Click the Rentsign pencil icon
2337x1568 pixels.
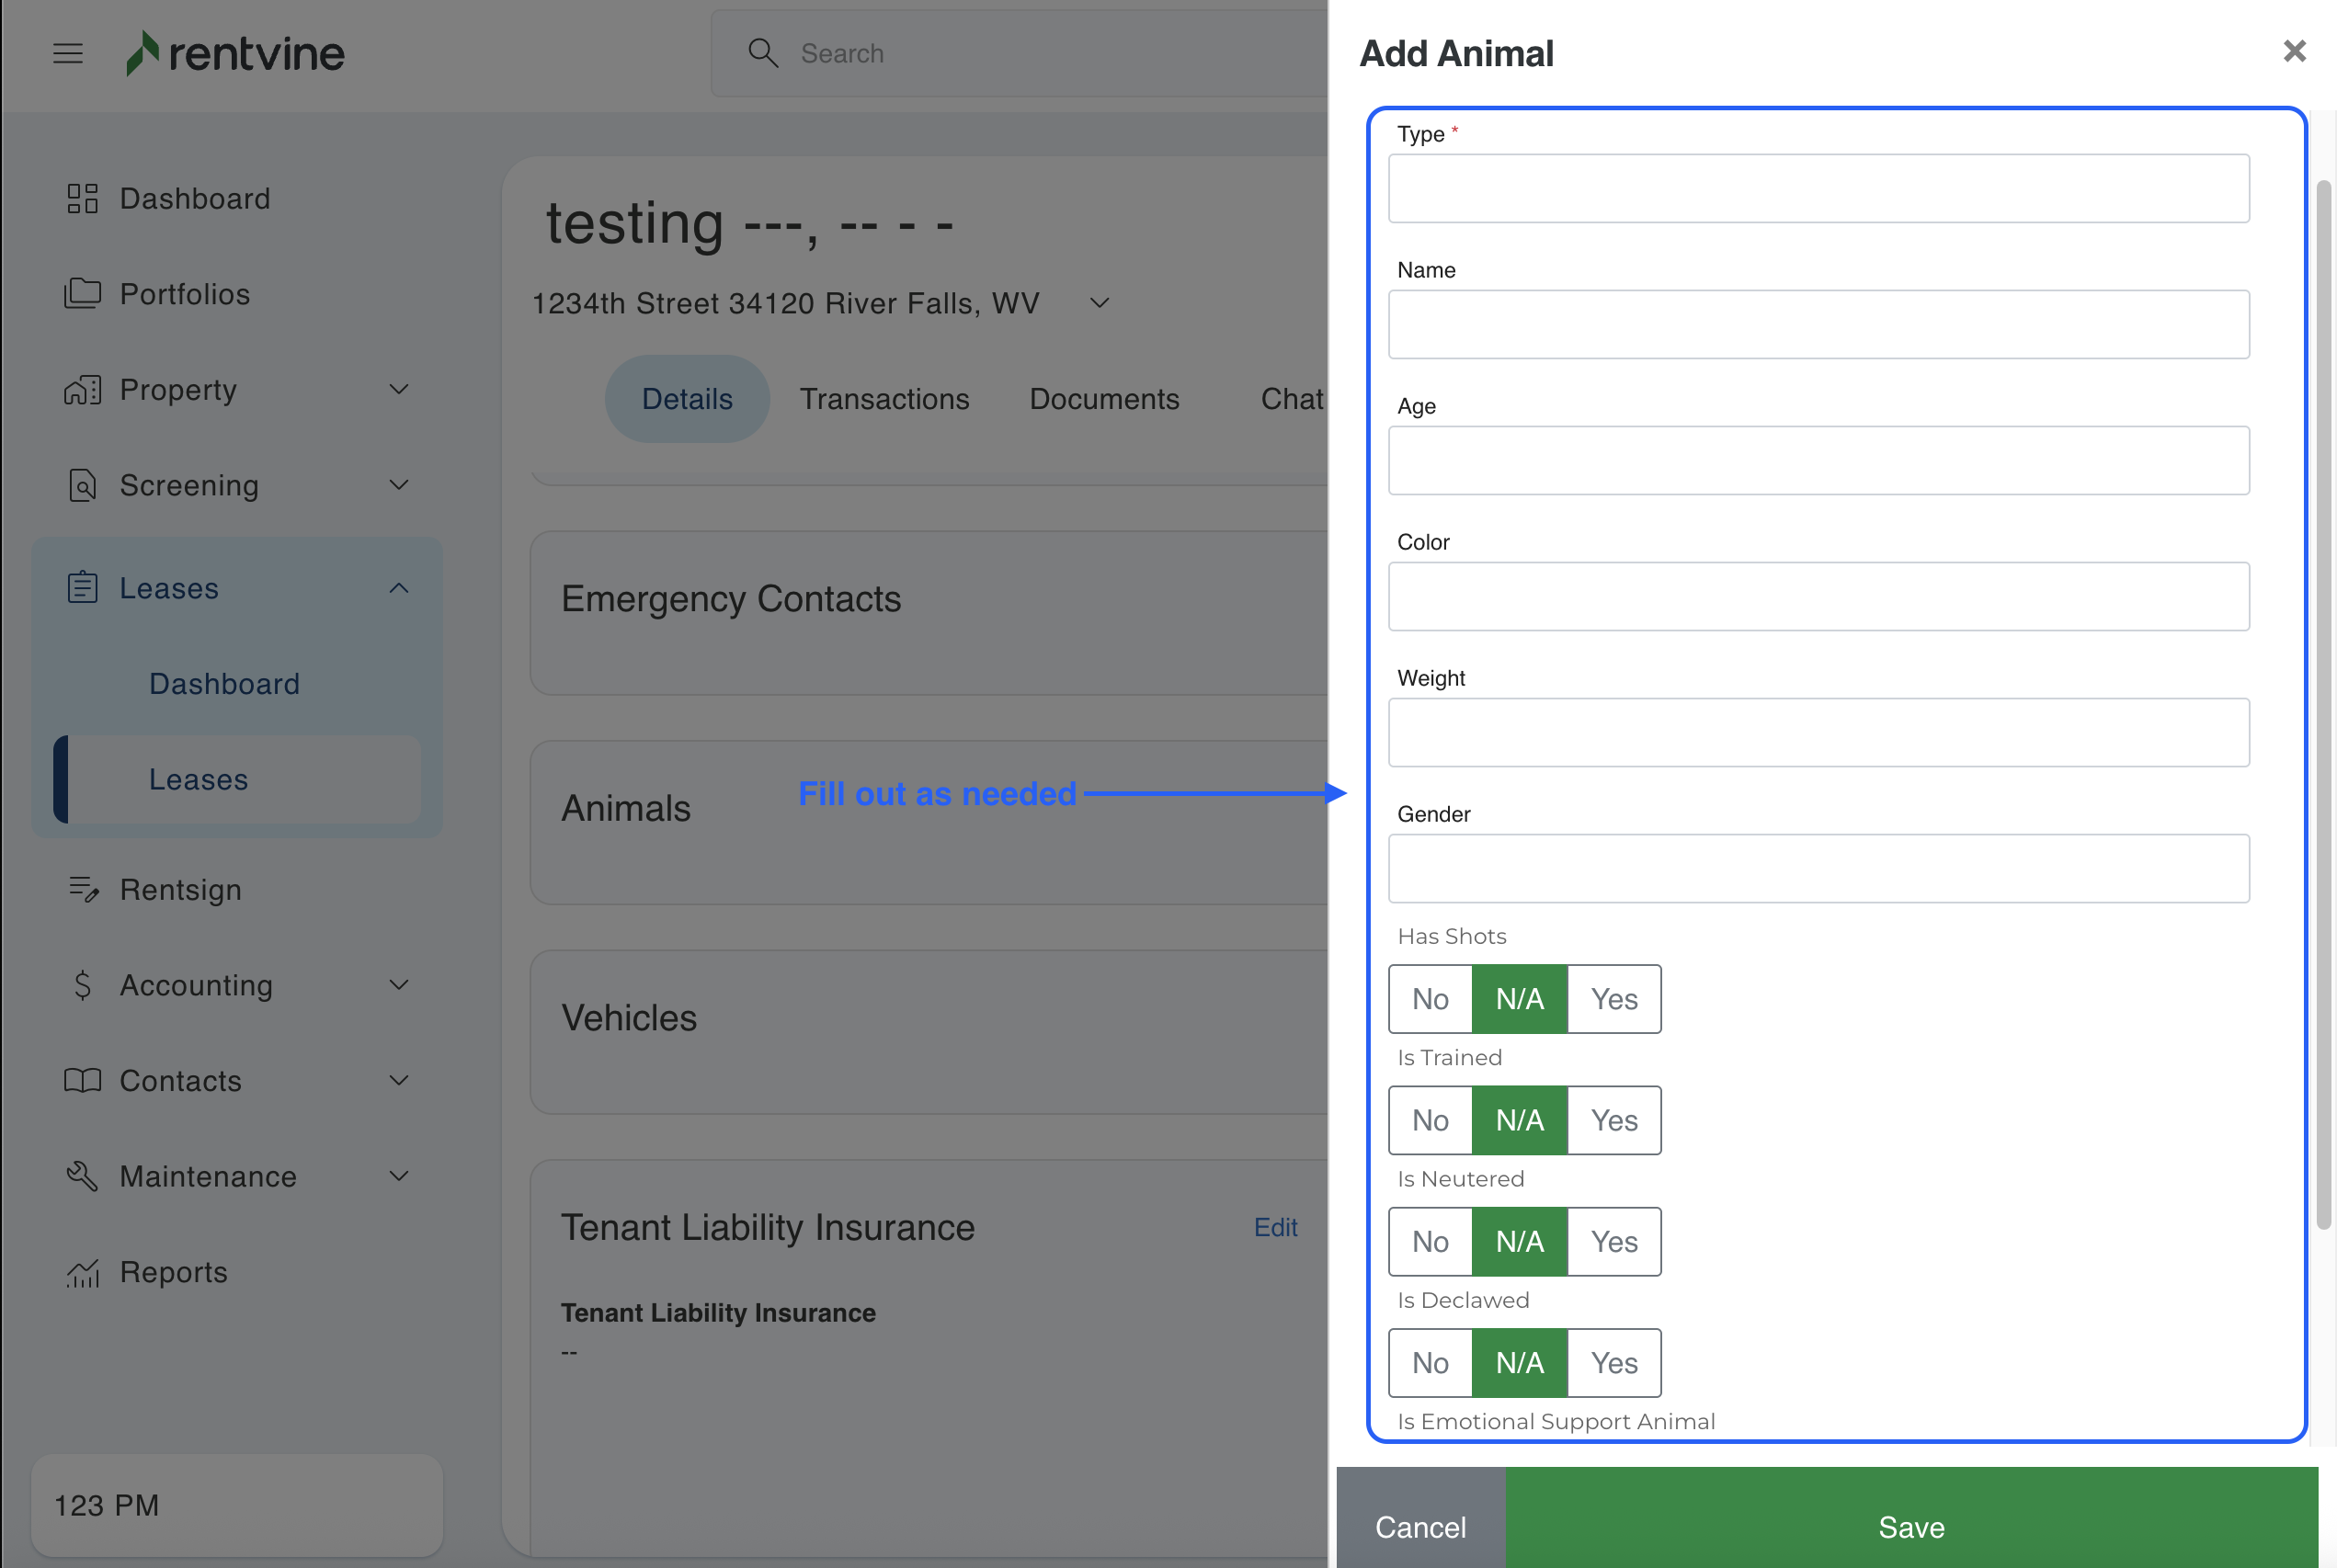pos(83,889)
